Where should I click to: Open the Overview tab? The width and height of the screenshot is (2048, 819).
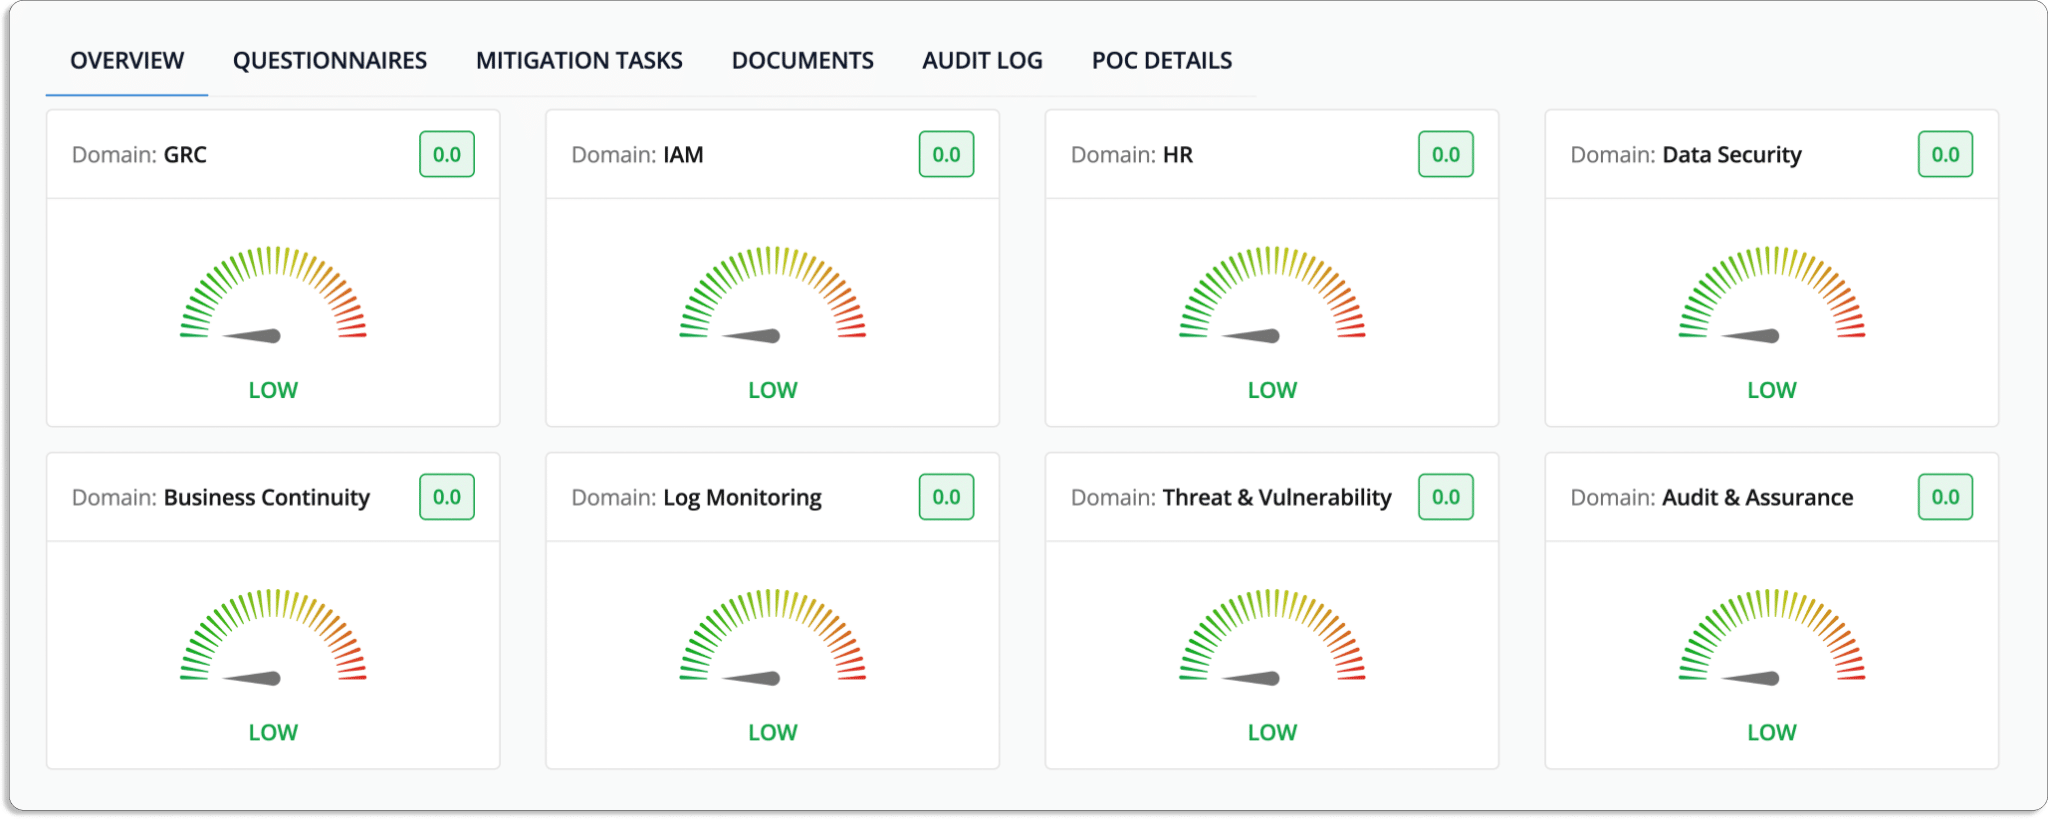tap(127, 61)
